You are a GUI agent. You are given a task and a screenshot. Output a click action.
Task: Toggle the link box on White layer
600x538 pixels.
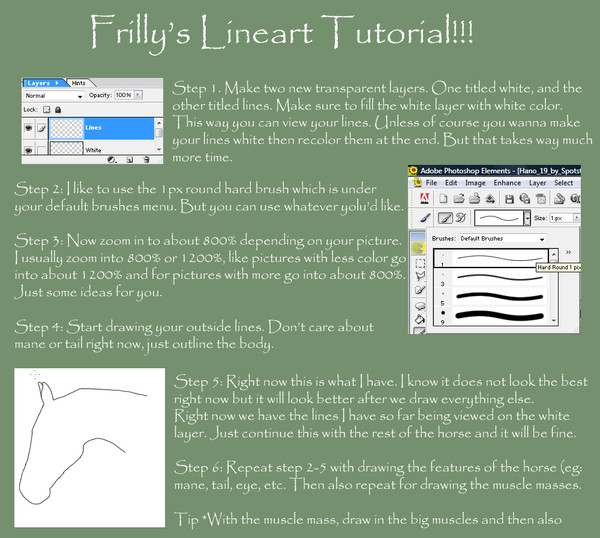click(x=41, y=150)
